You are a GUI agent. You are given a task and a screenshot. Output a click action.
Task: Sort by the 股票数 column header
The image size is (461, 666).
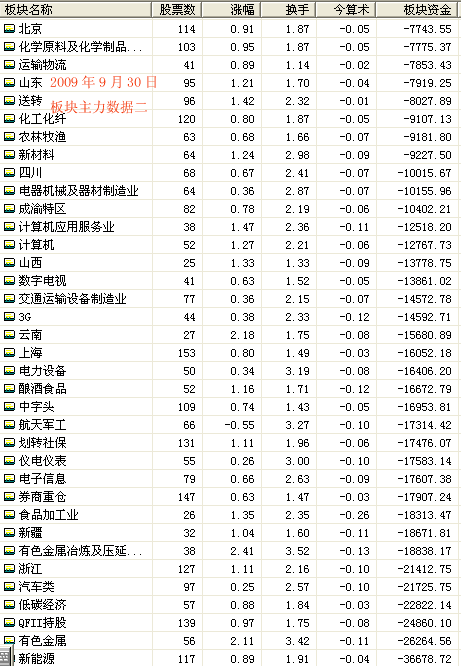(177, 9)
